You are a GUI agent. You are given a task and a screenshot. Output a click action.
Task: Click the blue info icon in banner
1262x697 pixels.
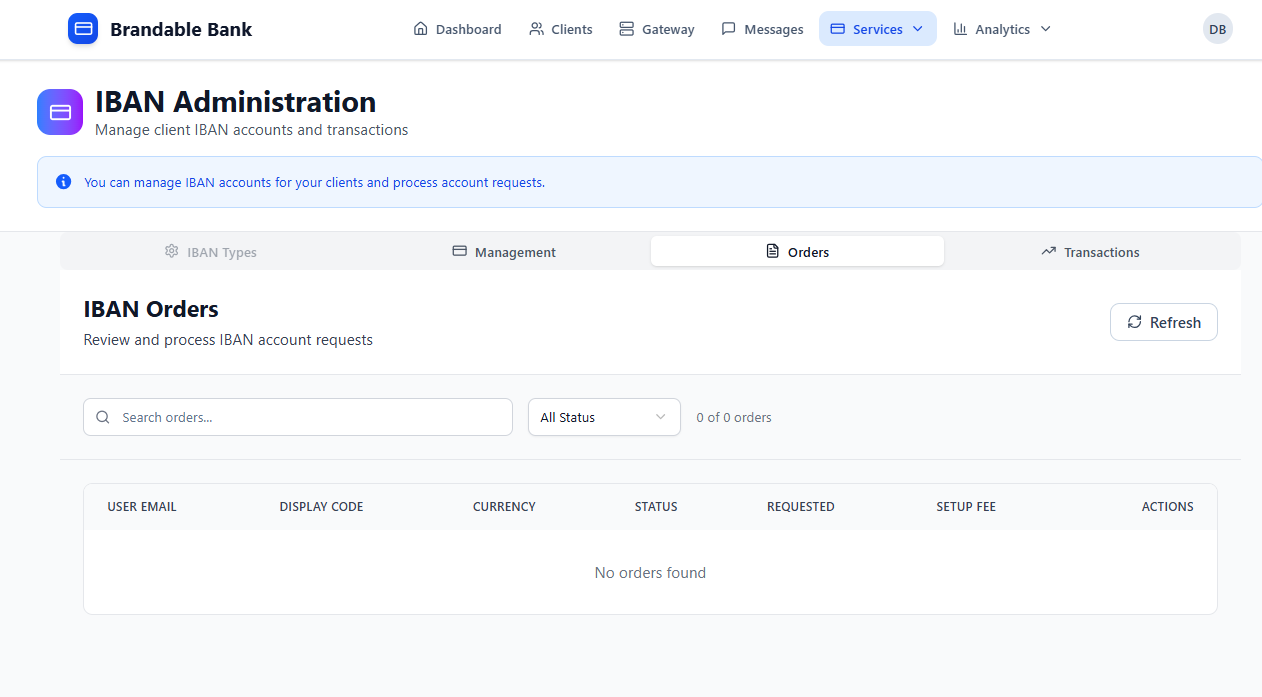coord(64,182)
